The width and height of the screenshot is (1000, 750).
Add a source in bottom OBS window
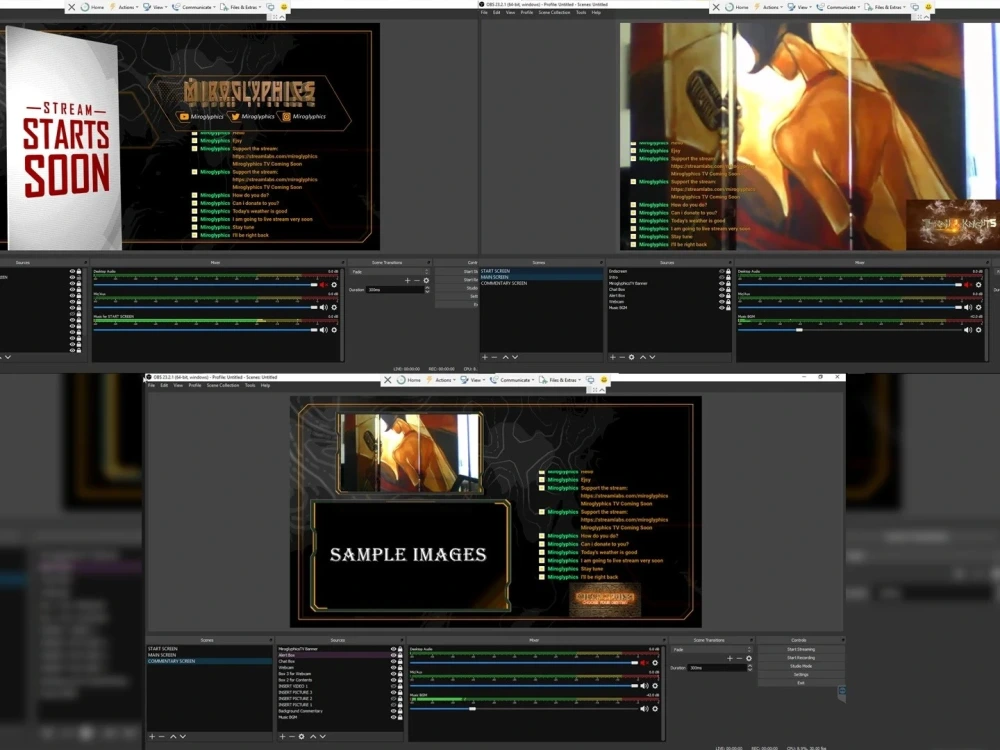pyautogui.click(x=282, y=737)
